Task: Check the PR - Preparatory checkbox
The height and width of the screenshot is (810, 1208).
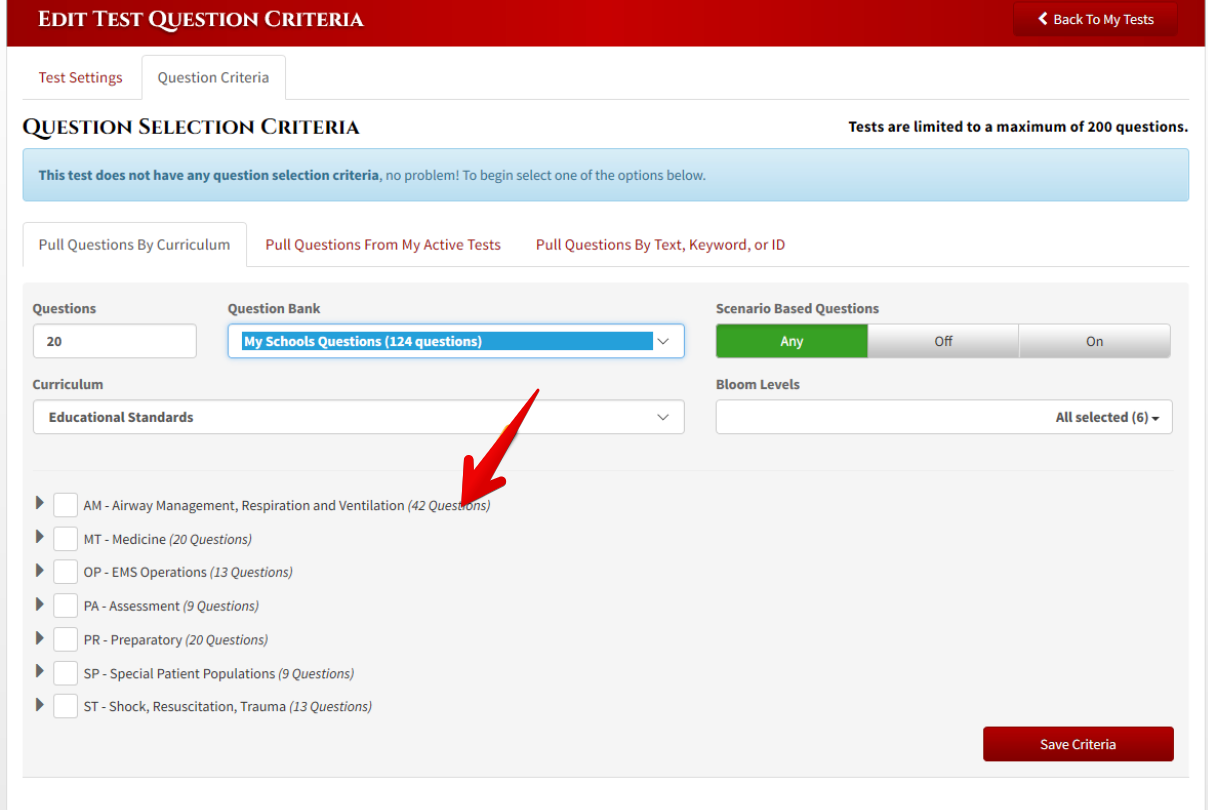Action: tap(65, 639)
